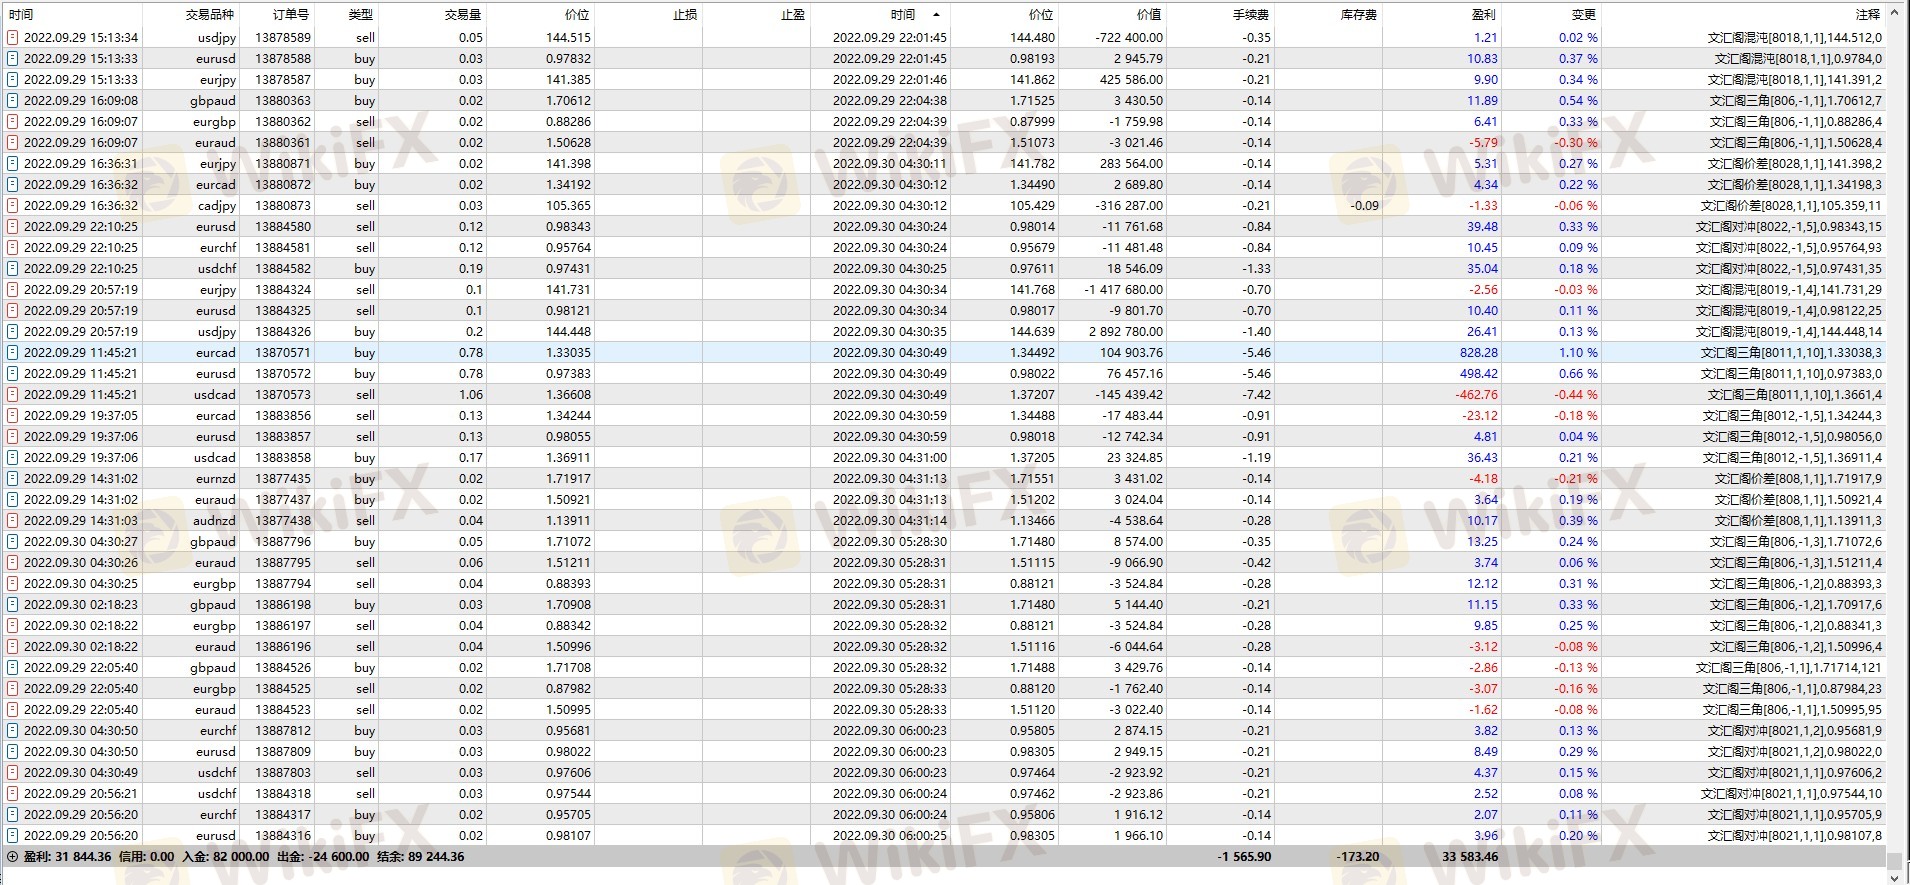Click the buy order icon for order 13880363
Viewport: 1910px width, 885px height.
[12, 100]
